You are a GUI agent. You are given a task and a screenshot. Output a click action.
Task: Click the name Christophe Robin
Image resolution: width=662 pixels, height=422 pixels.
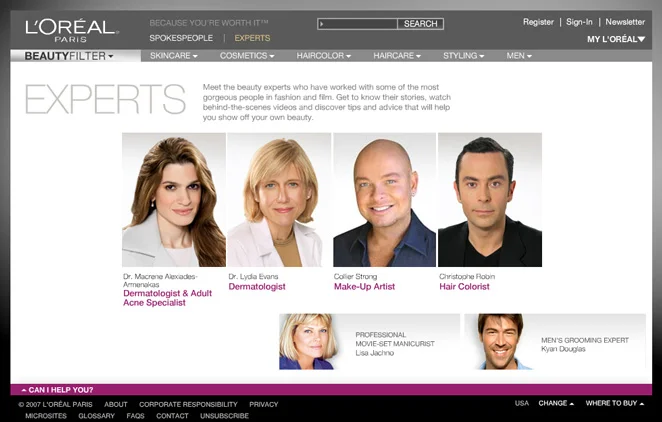coord(467,276)
